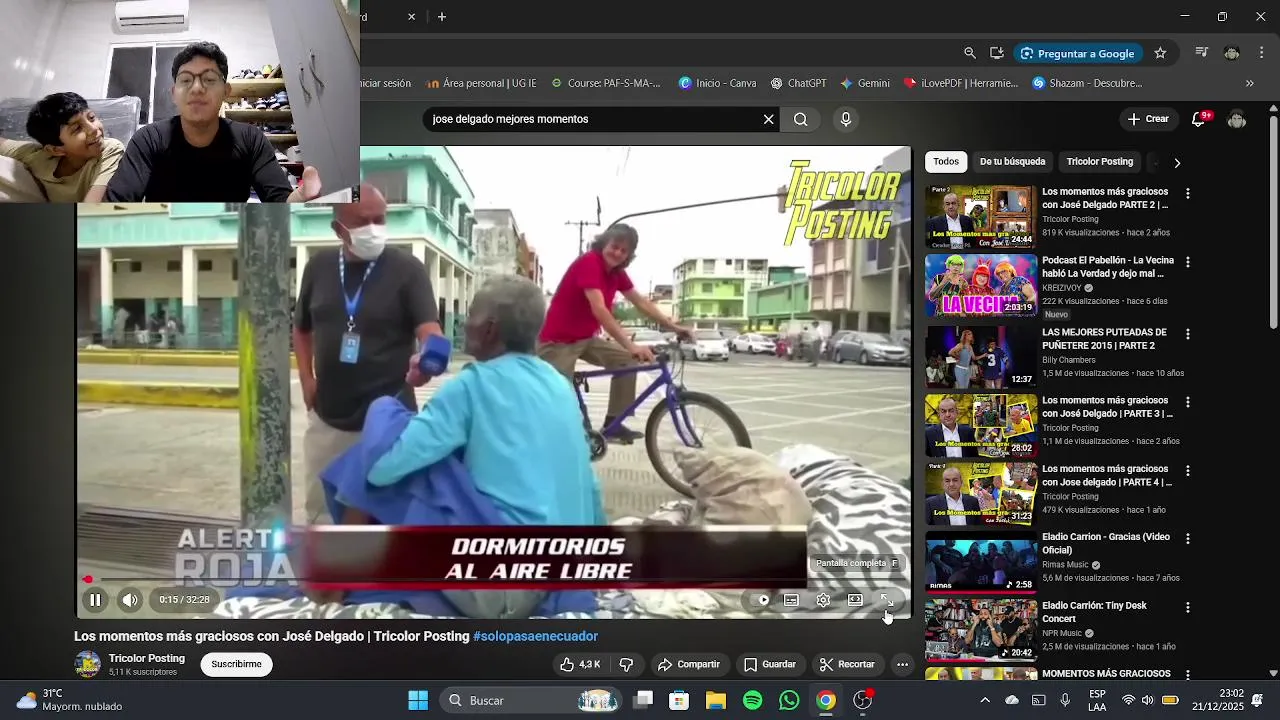Image resolution: width=1280 pixels, height=720 pixels.
Task: Show more filter chips with right arrow
Action: coord(1177,162)
